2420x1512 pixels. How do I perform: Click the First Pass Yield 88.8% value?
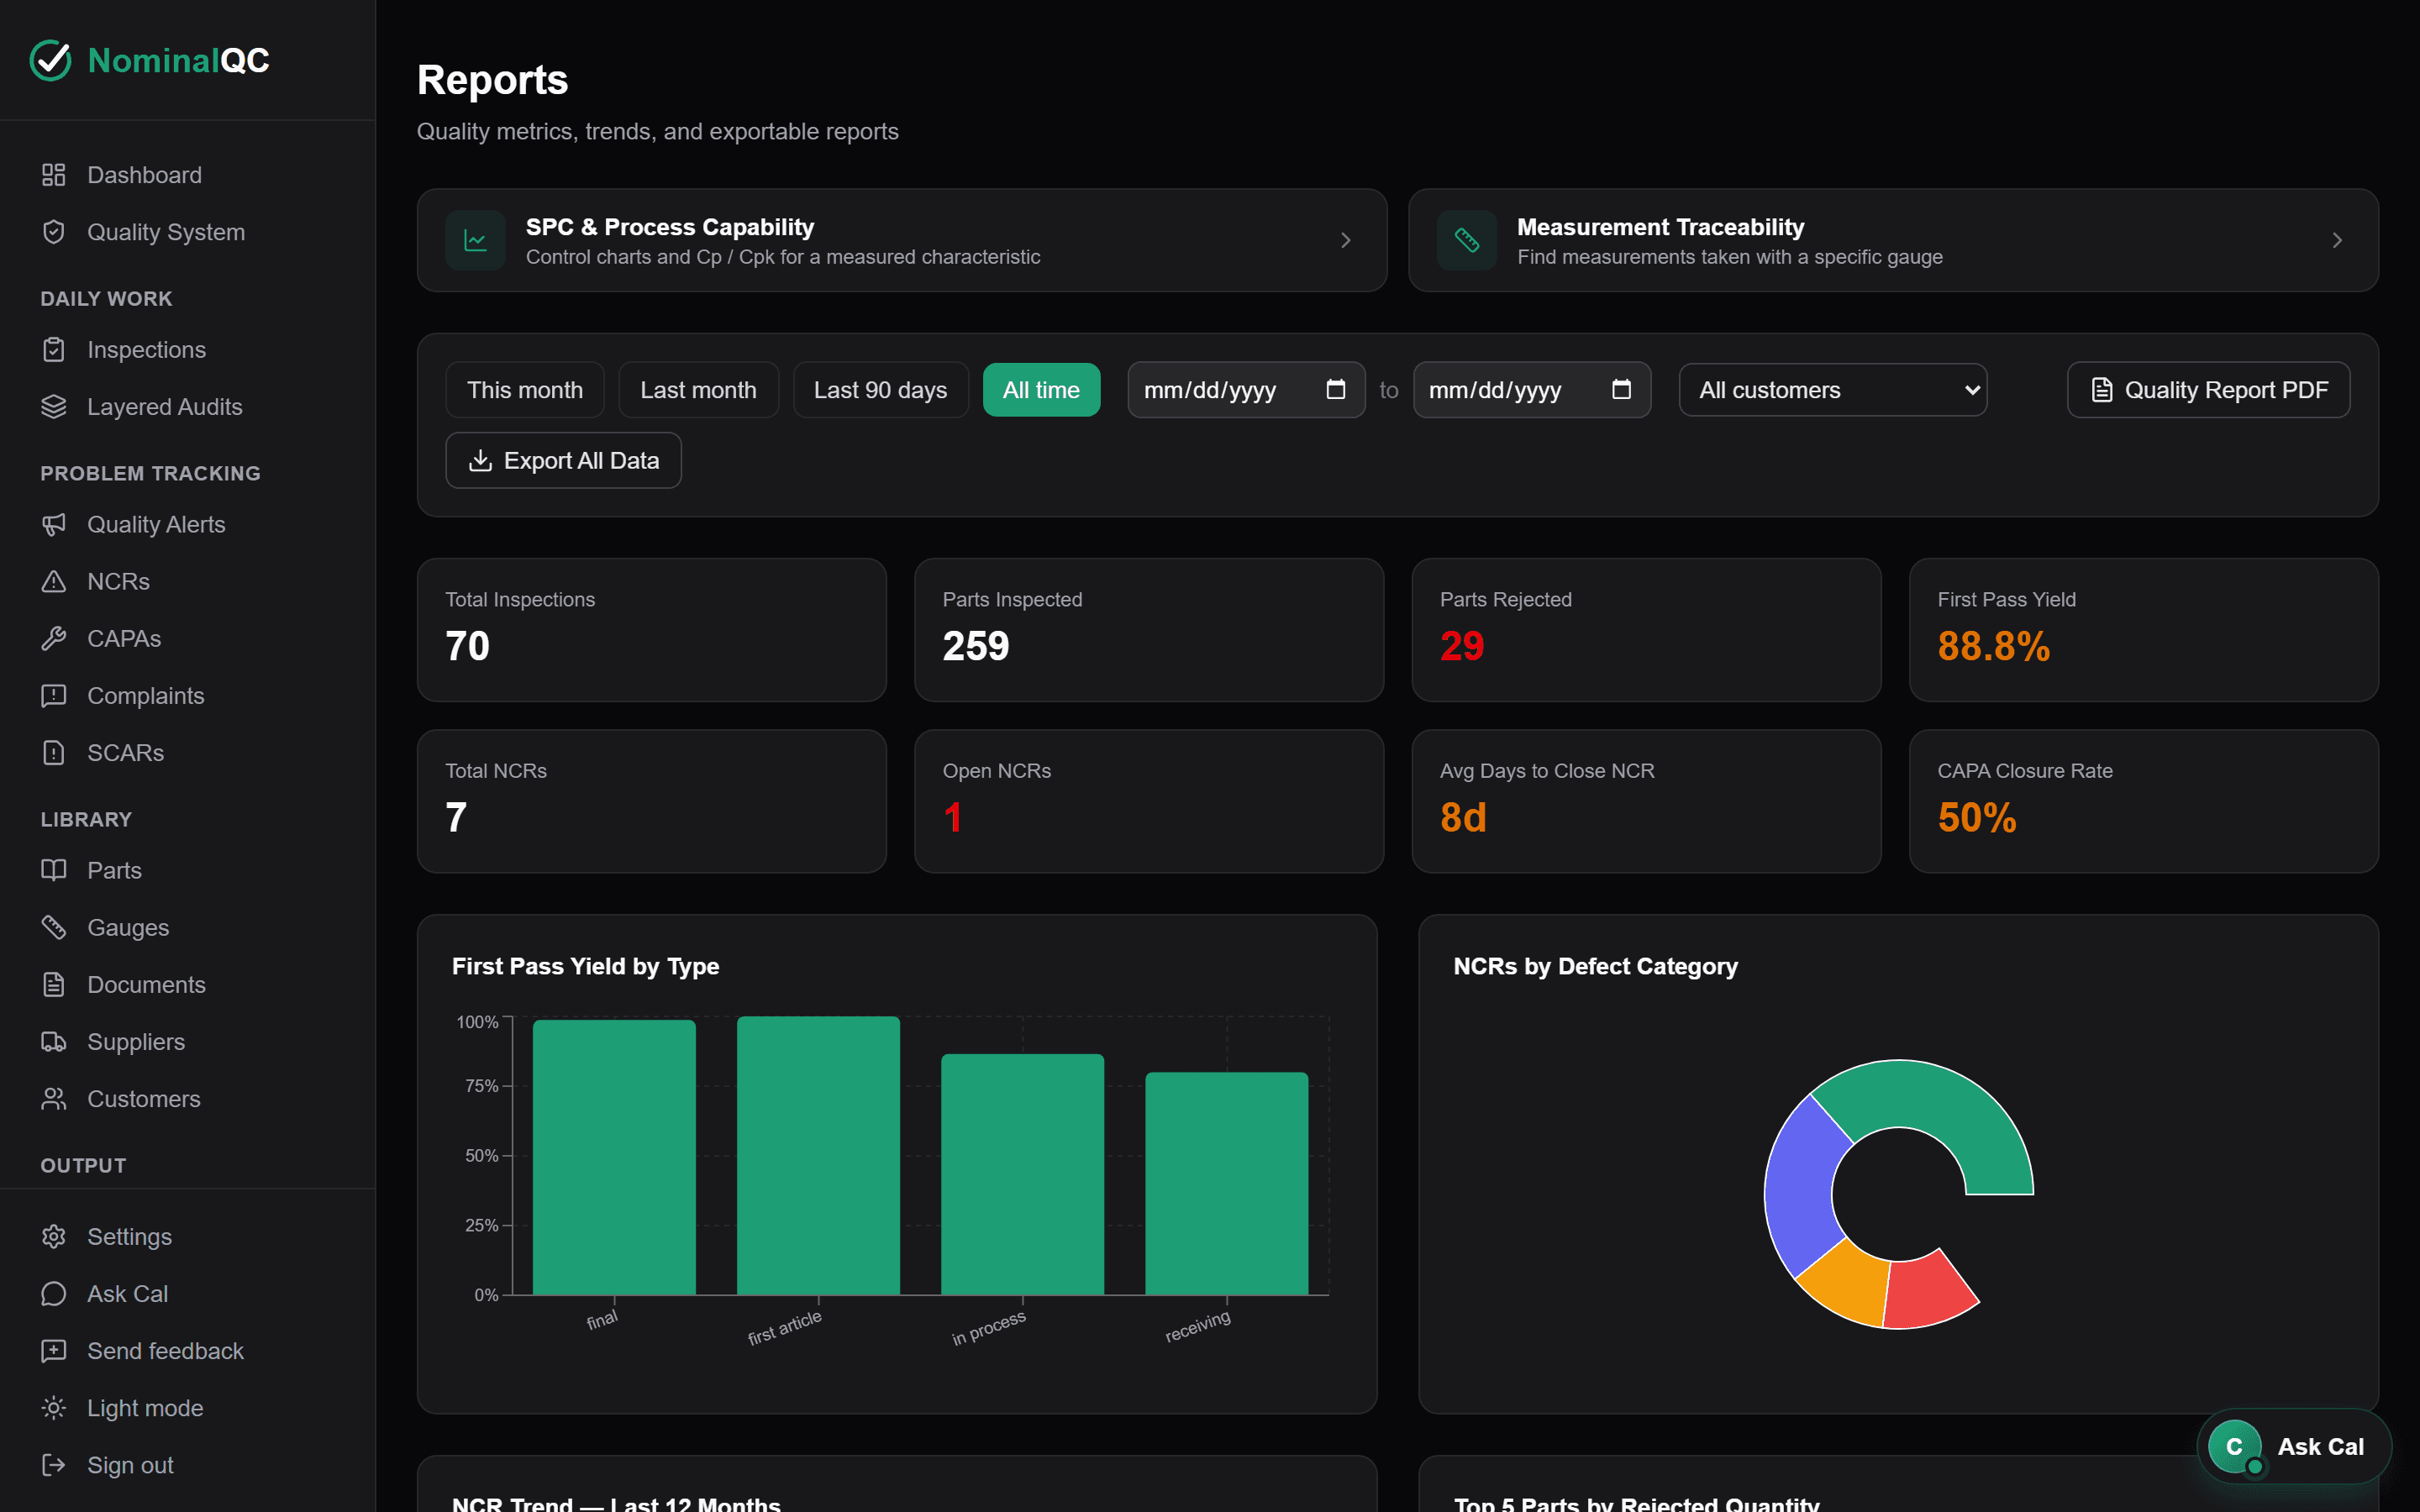(1993, 646)
